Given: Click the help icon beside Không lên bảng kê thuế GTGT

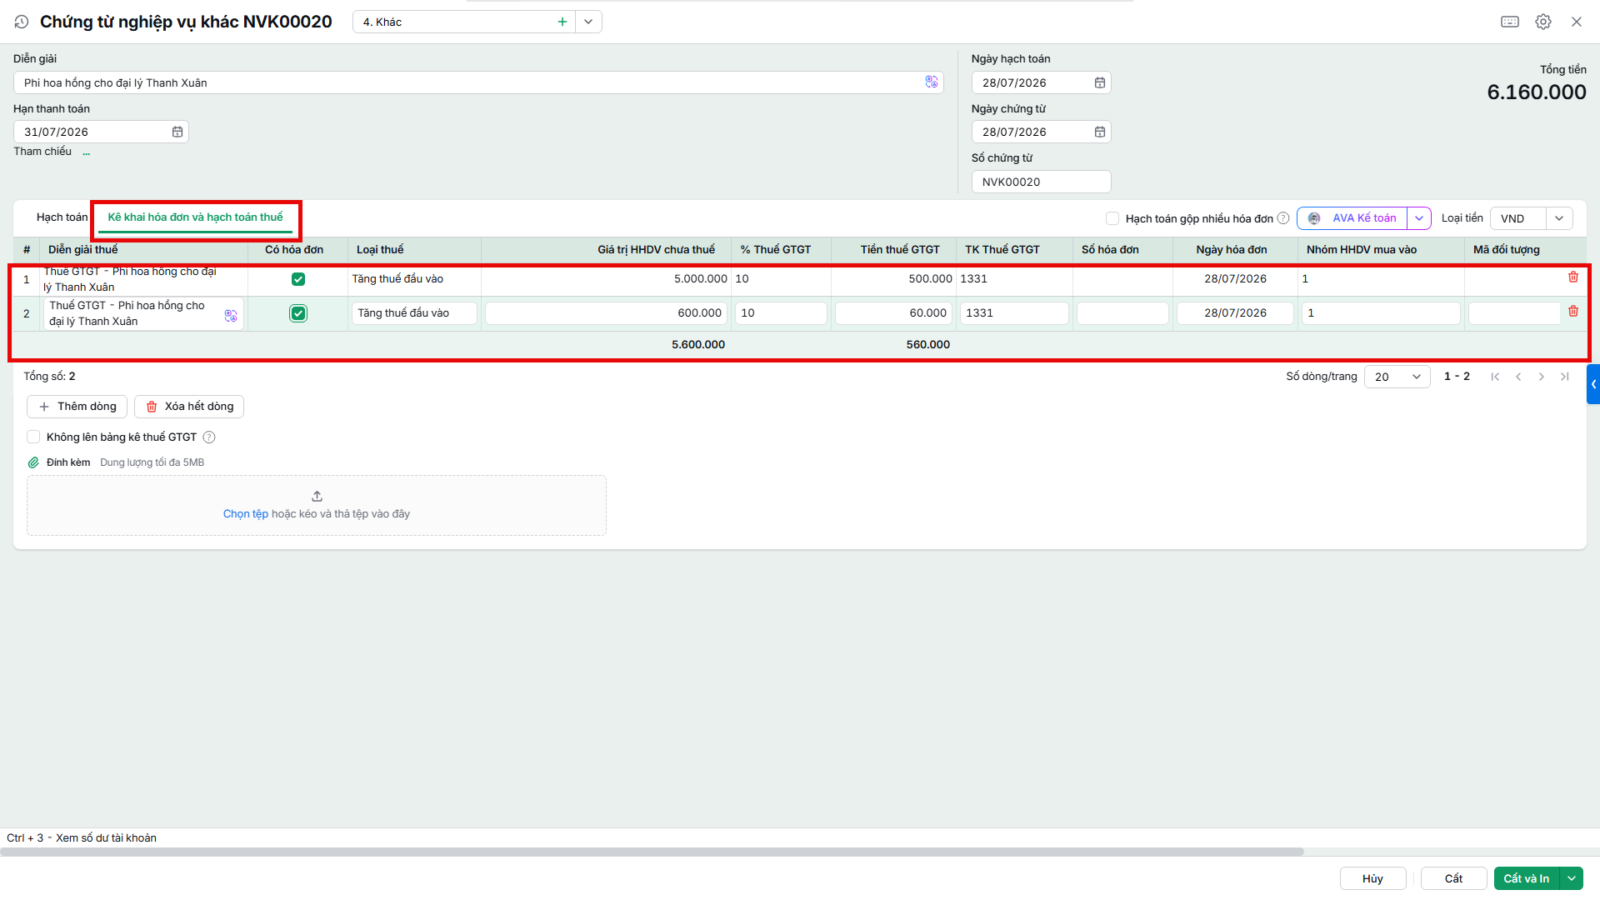Looking at the screenshot, I should [x=209, y=437].
